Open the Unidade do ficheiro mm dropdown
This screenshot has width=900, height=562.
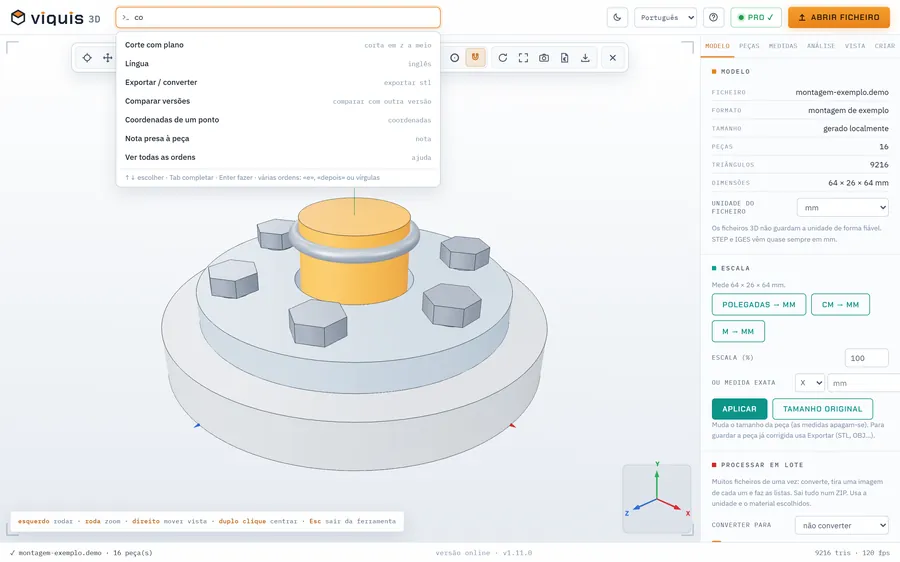click(x=843, y=207)
